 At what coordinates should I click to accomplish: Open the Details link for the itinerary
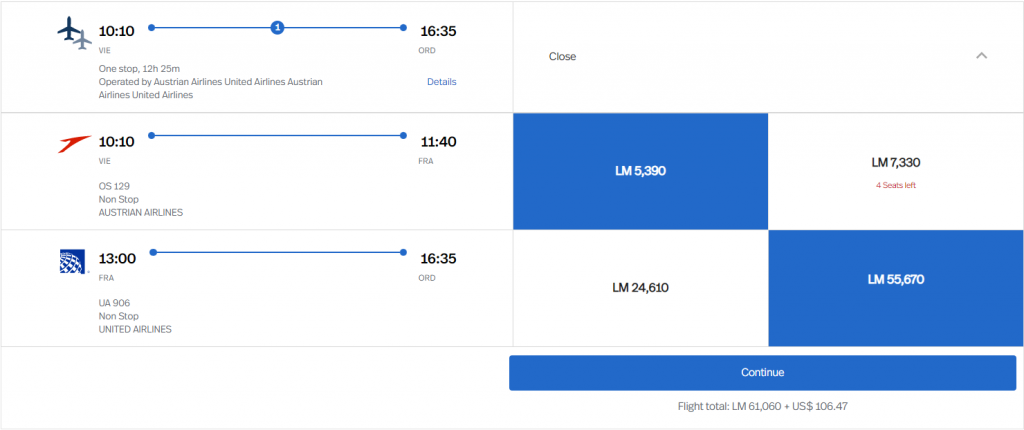coord(441,82)
